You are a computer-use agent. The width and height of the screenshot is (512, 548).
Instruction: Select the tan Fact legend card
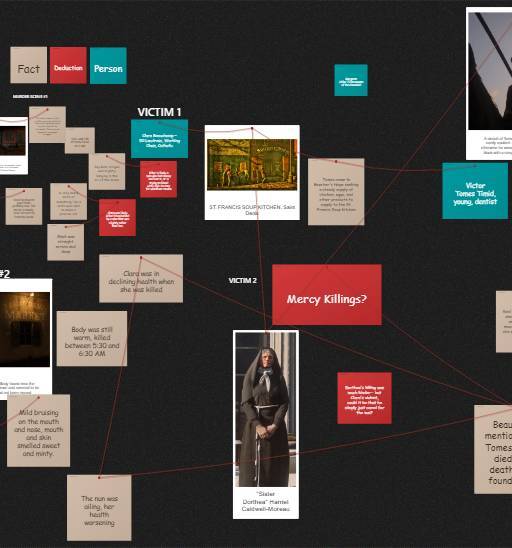29,65
